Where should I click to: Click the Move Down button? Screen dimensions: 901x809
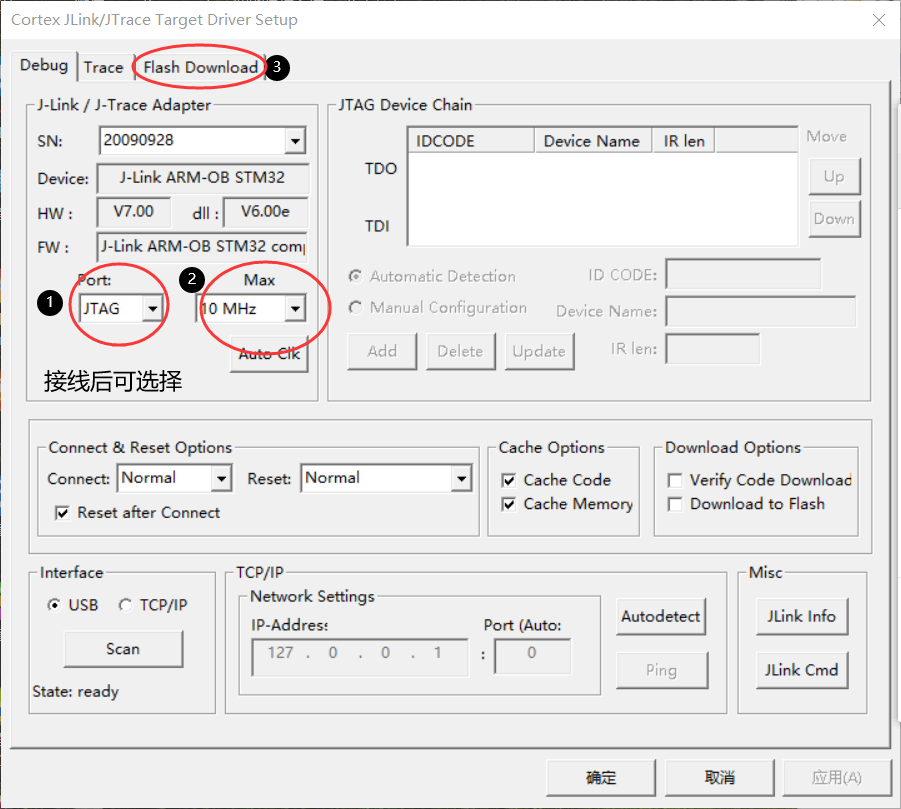click(x=834, y=219)
